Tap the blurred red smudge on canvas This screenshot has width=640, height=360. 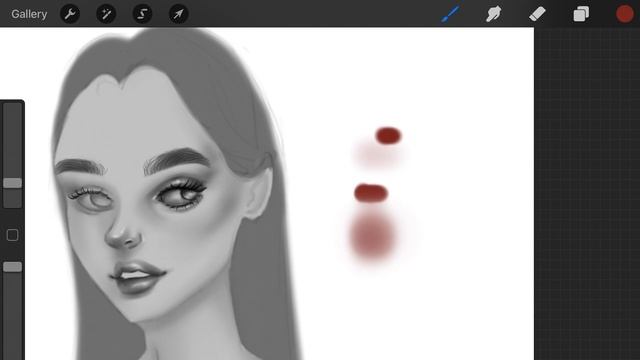coord(371,236)
